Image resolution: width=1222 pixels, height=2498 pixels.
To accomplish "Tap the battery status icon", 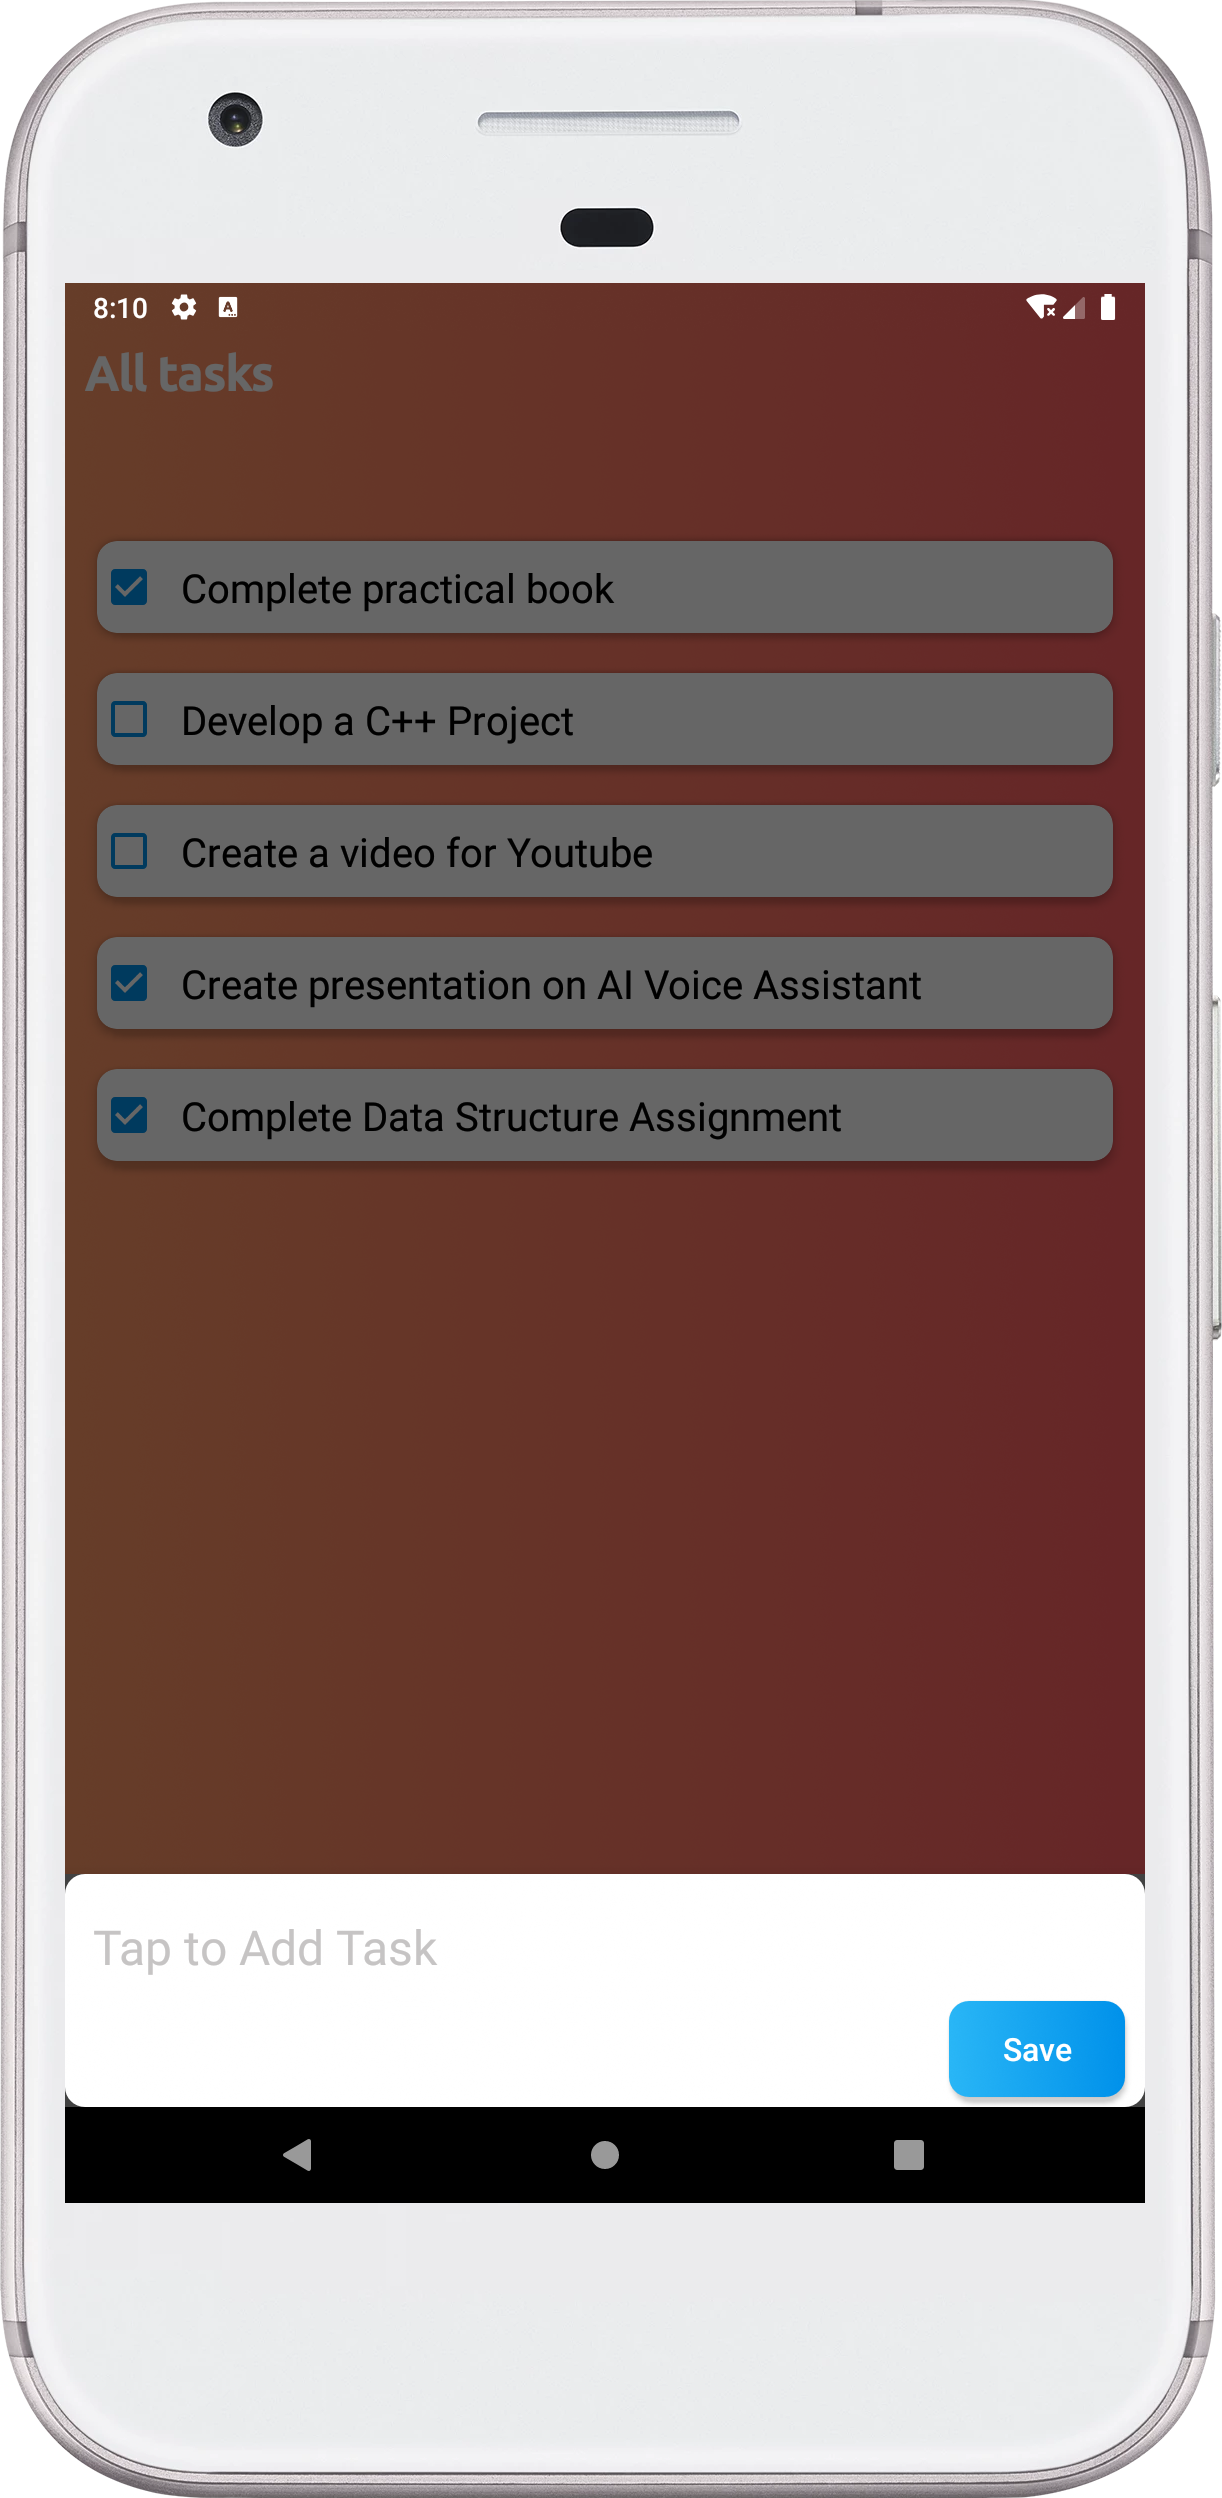I will coord(1108,308).
